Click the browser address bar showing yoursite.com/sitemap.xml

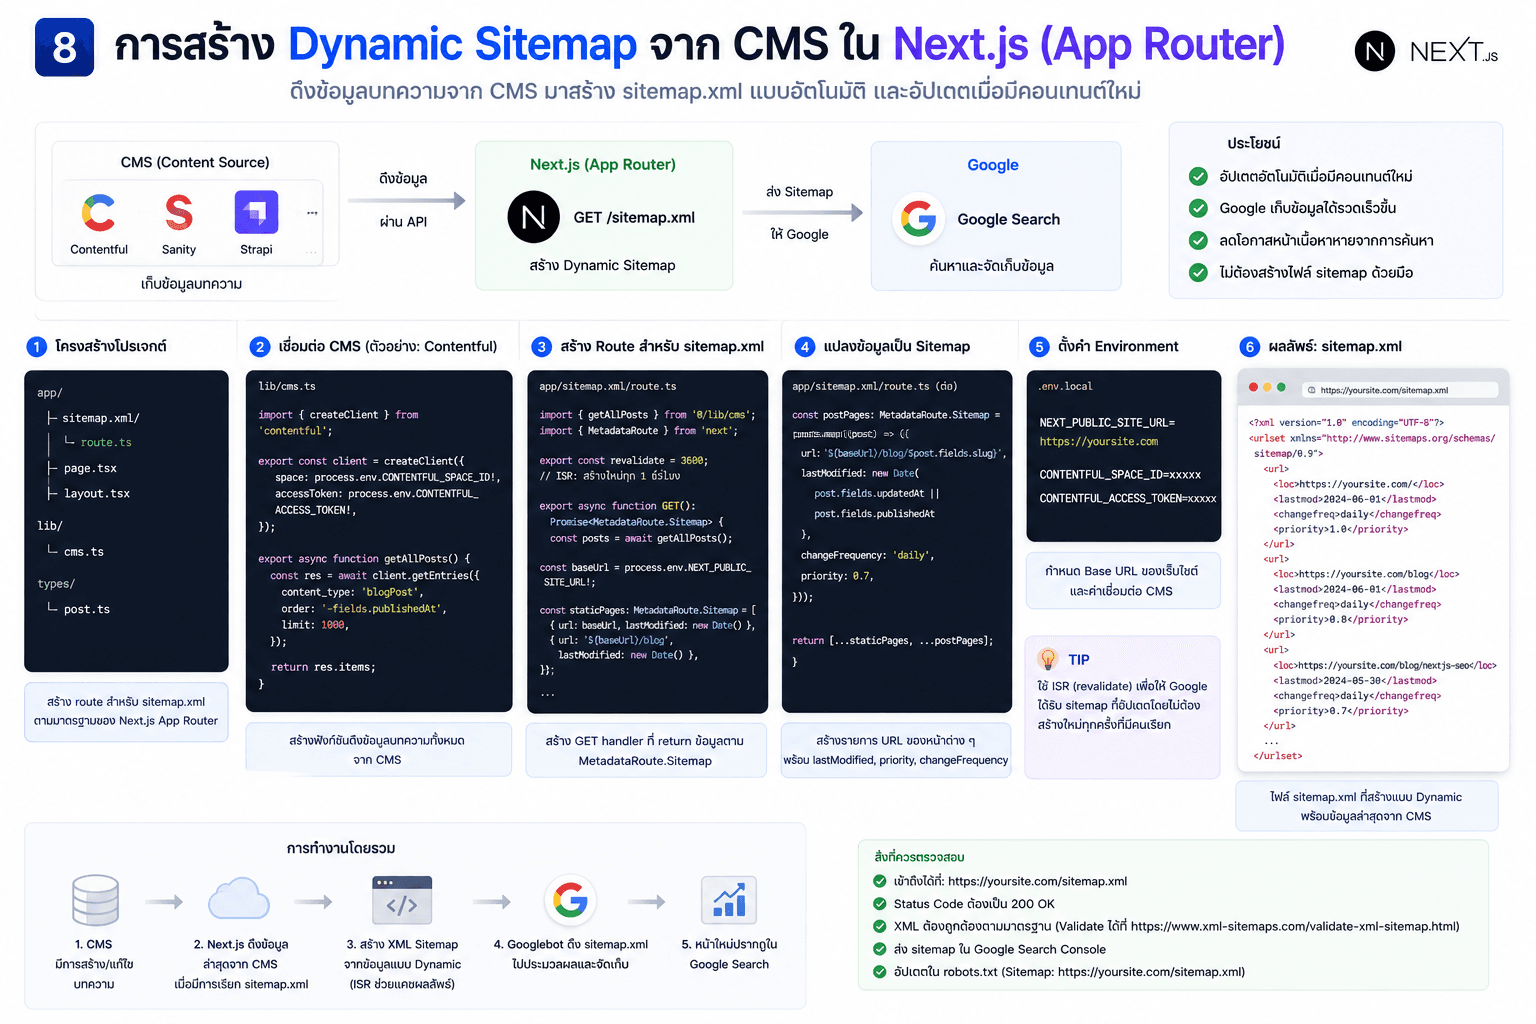(1400, 390)
